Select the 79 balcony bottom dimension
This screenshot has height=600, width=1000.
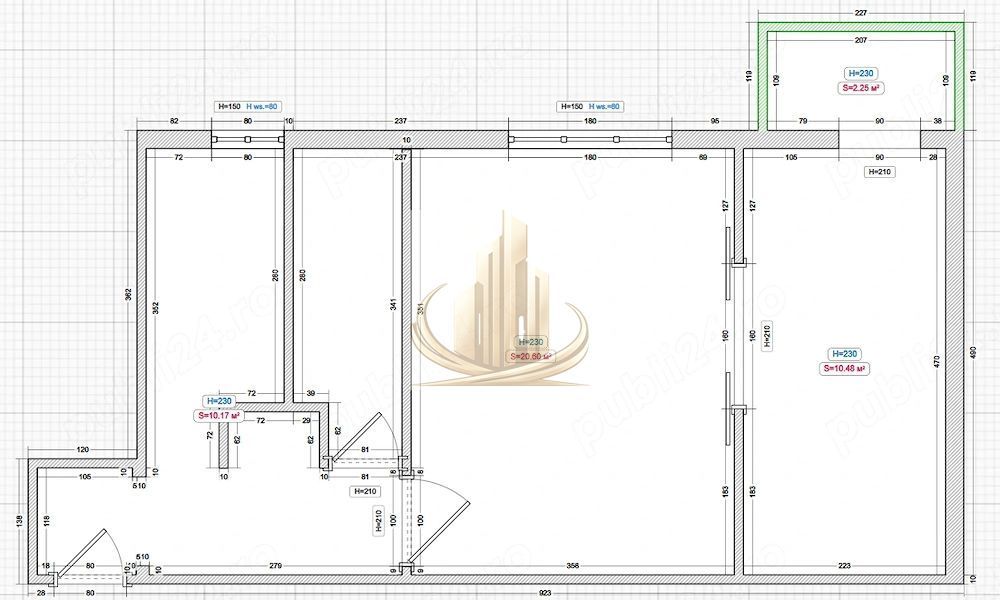click(803, 121)
